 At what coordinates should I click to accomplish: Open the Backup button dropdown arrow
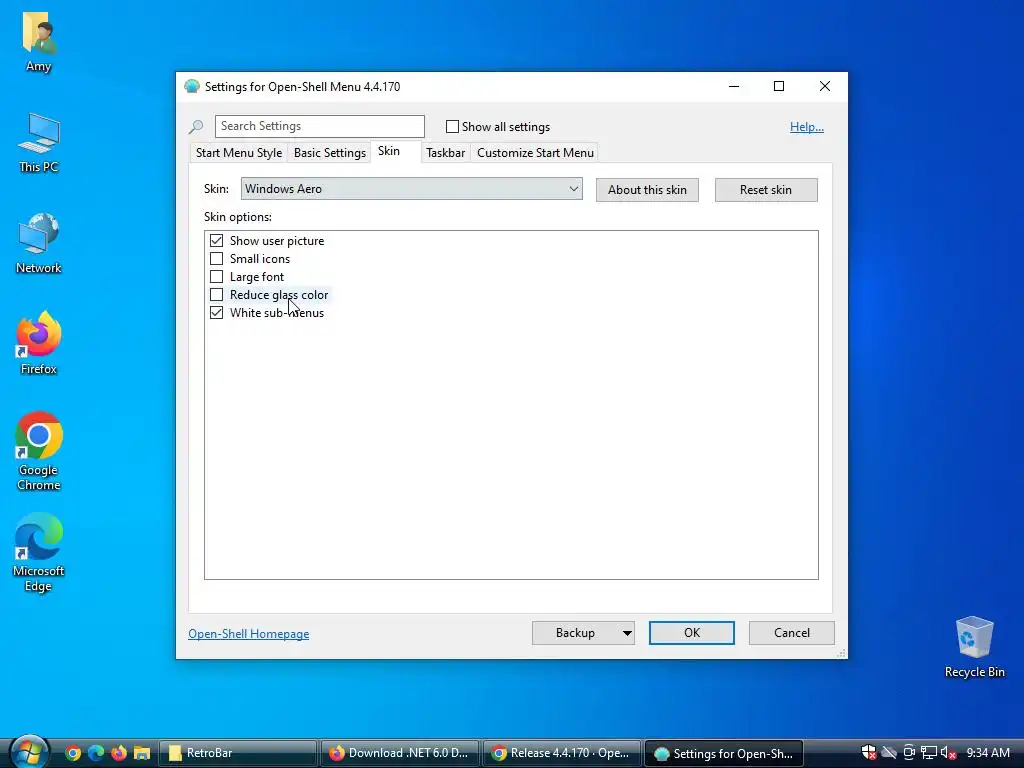[627, 633]
